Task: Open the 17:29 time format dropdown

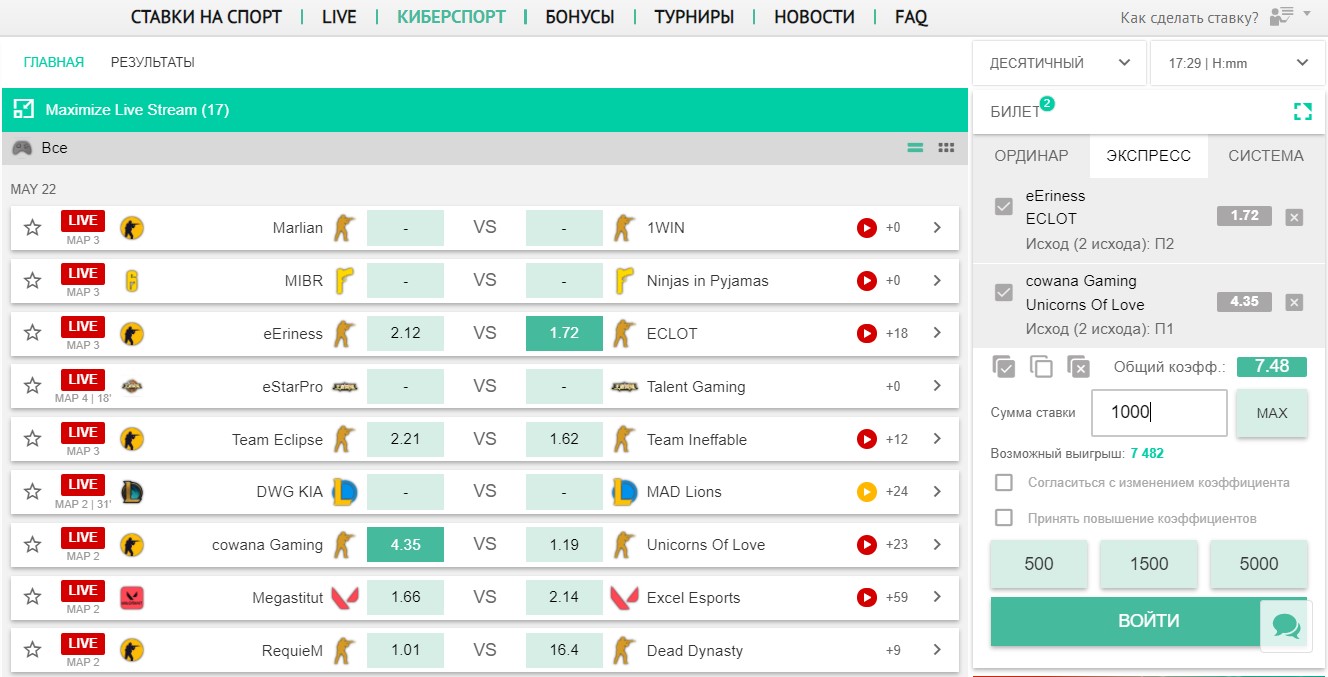Action: (1238, 63)
